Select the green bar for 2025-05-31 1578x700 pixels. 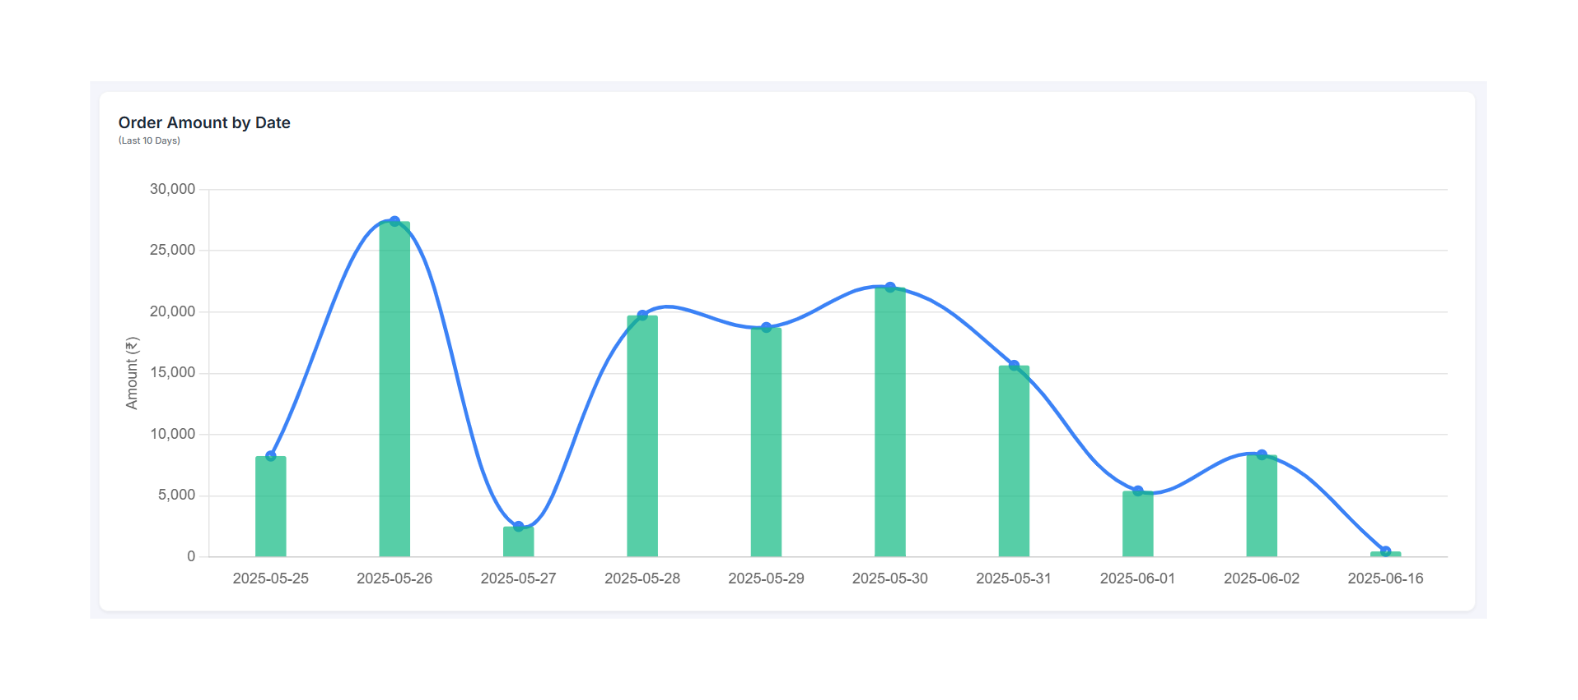pyautogui.click(x=1014, y=462)
